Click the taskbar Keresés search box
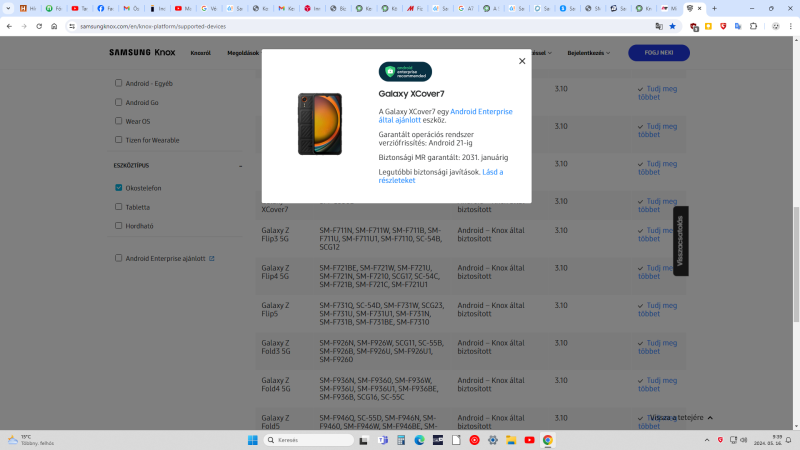This screenshot has height=450, width=800. tap(309, 440)
